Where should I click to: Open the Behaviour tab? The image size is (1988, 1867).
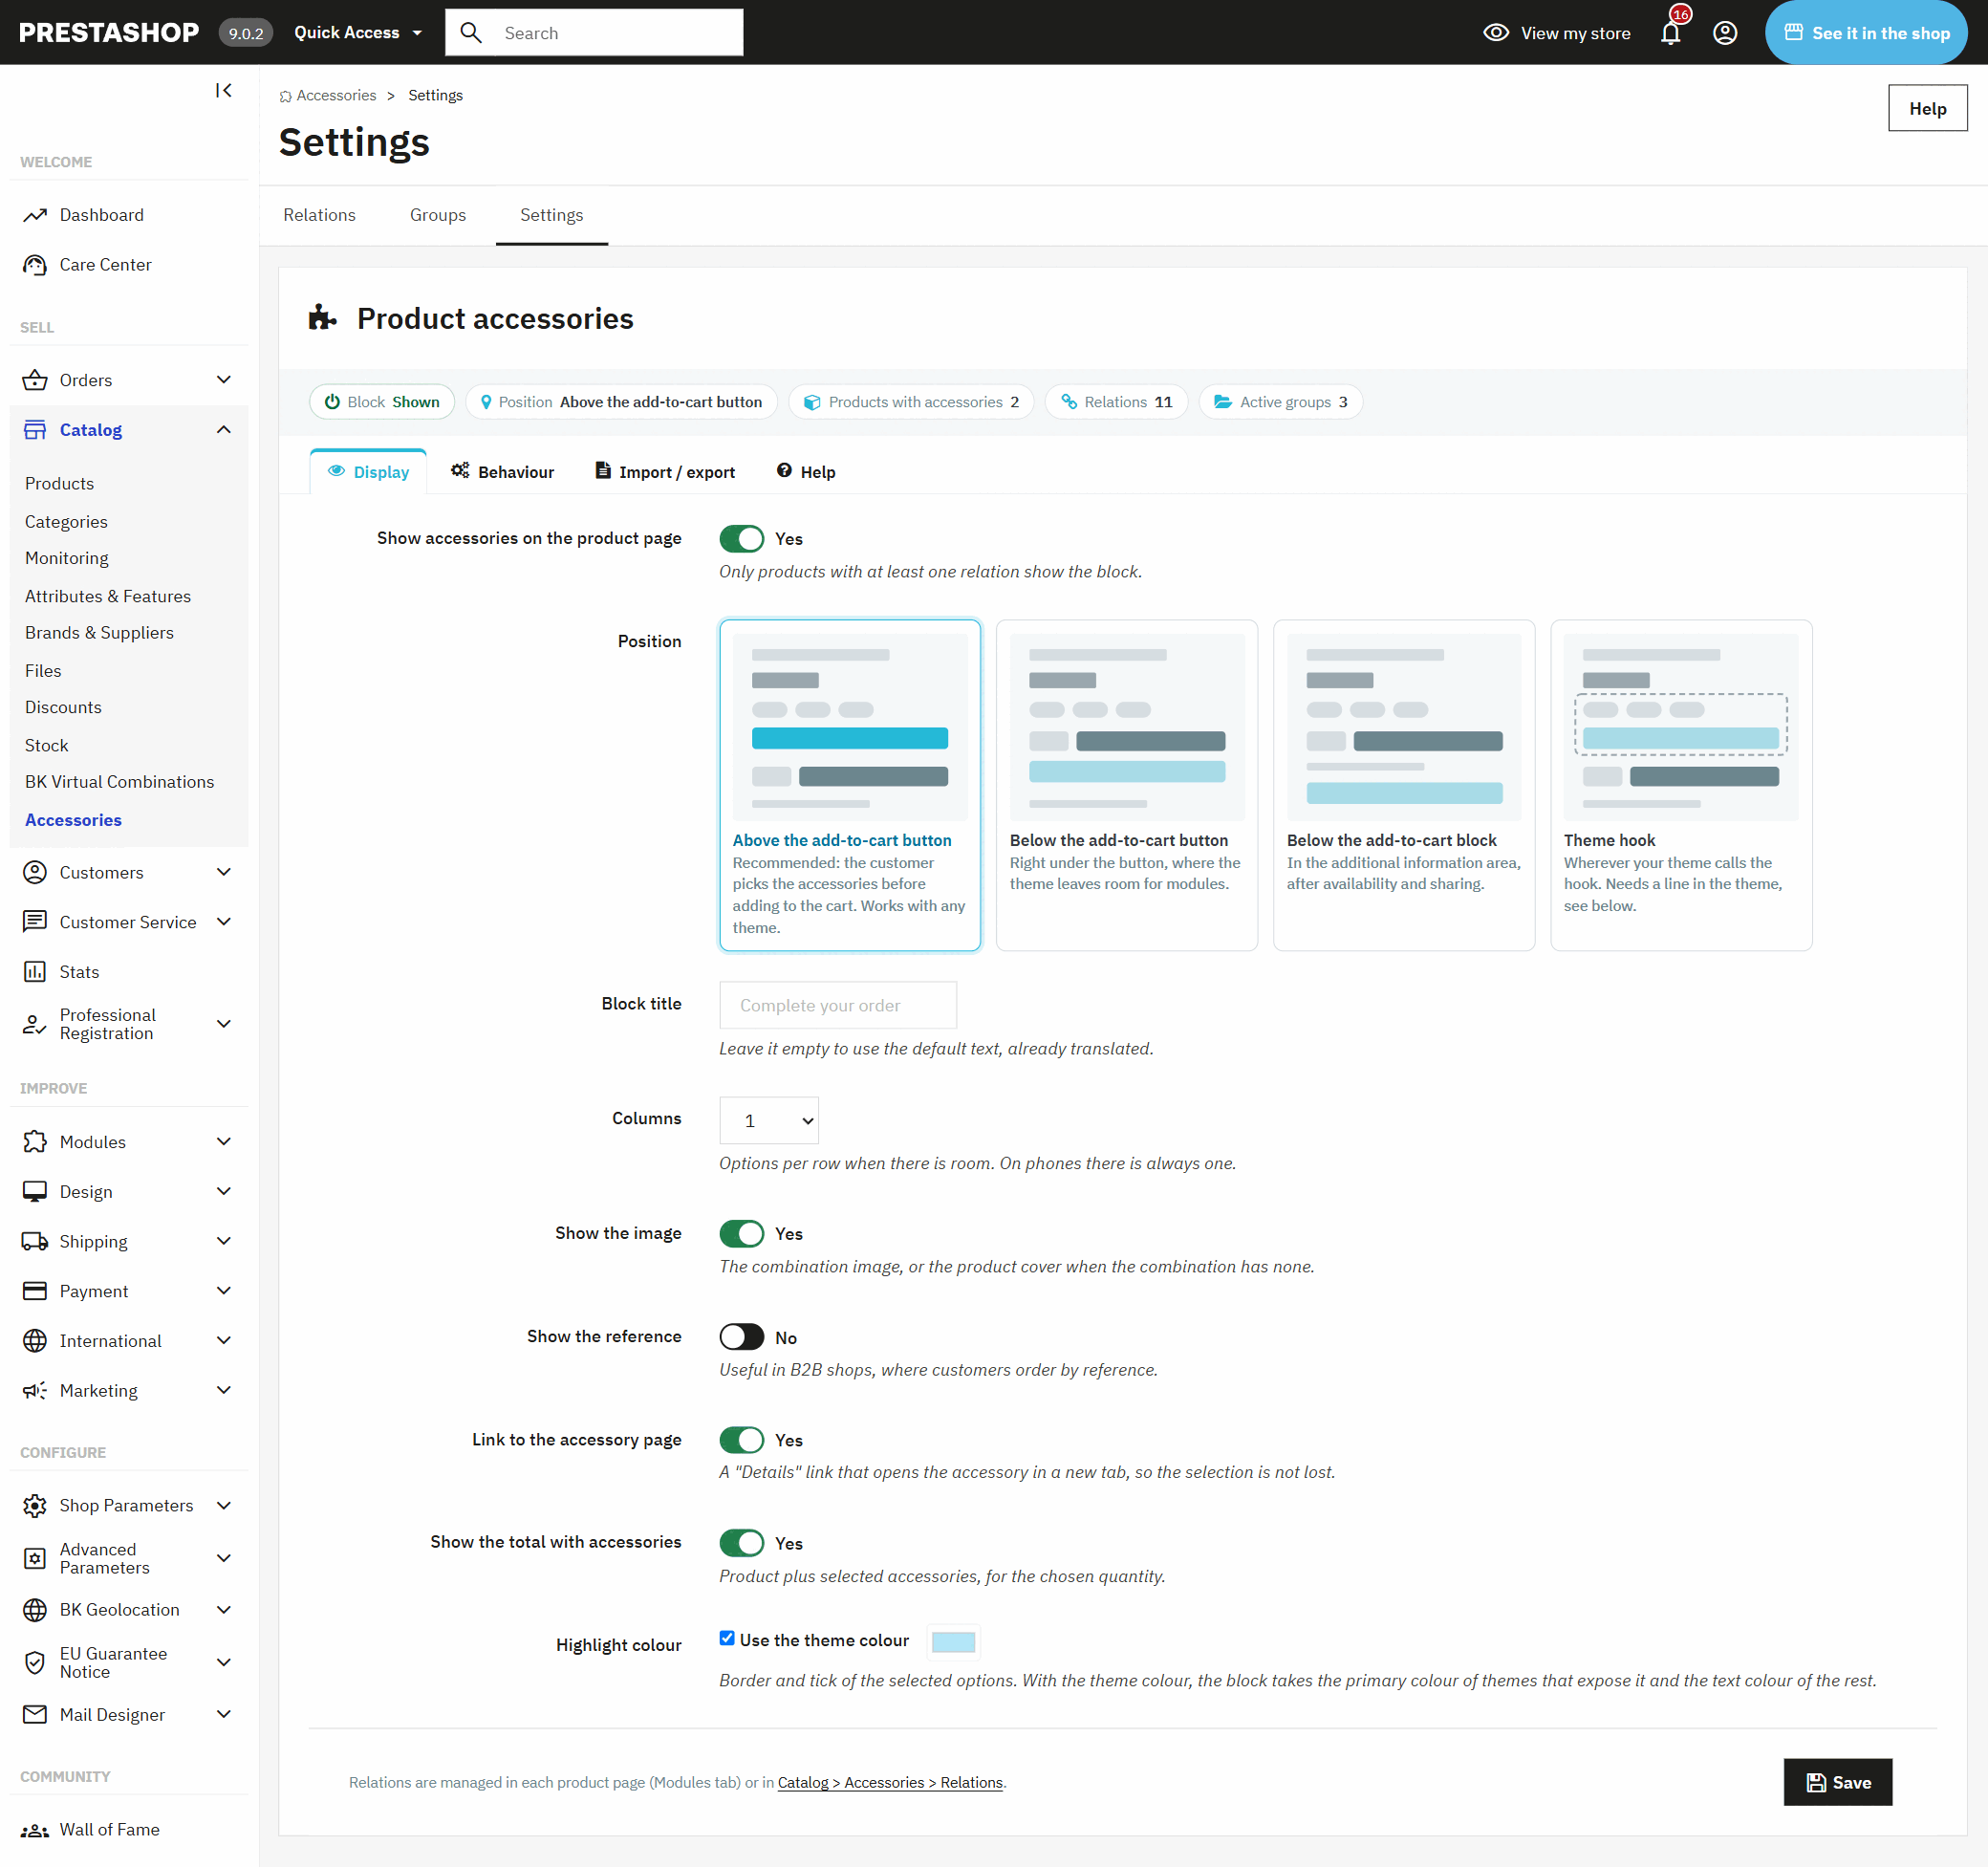502,472
